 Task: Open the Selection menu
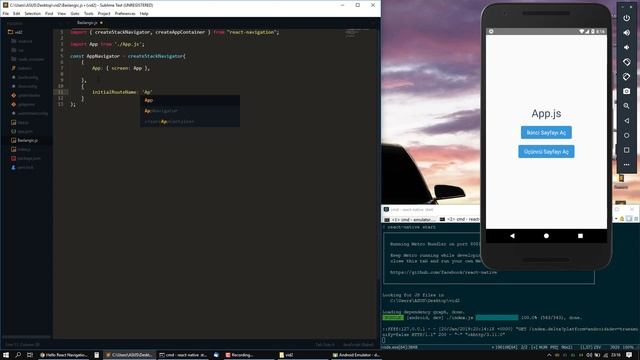click(x=32, y=13)
